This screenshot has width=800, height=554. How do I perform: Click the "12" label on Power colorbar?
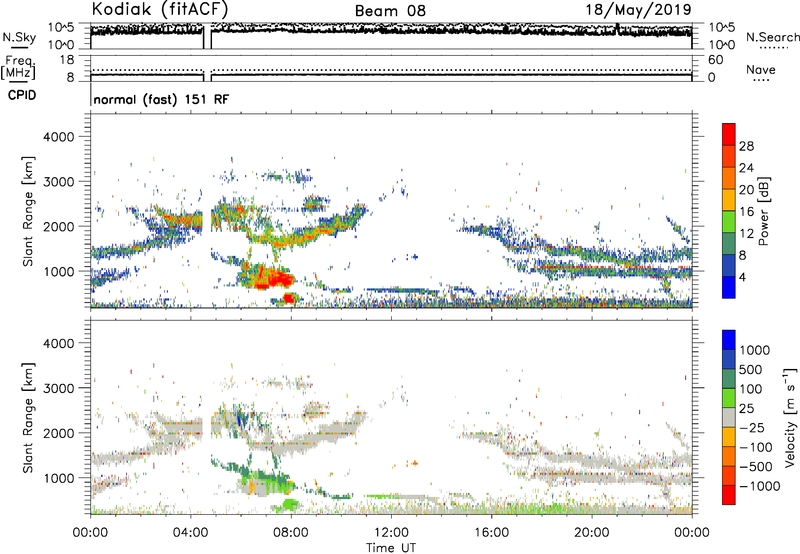[746, 234]
